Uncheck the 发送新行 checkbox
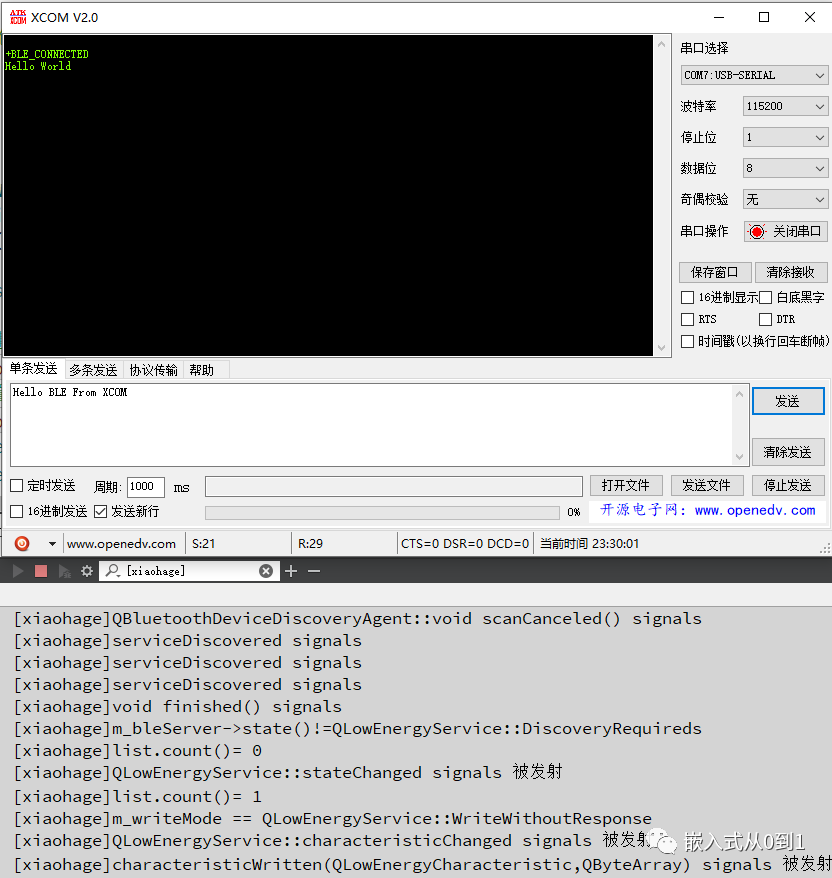832x878 pixels. coord(100,511)
